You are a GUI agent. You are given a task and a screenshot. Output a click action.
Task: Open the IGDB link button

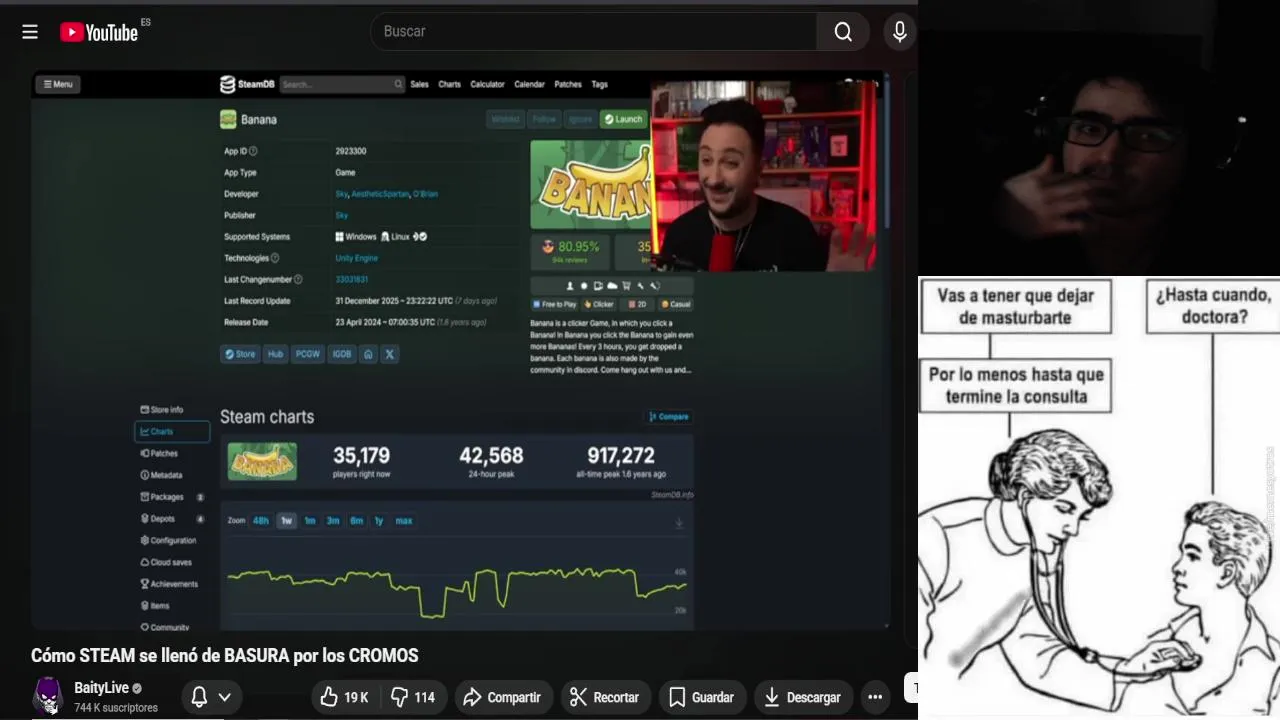(x=342, y=354)
